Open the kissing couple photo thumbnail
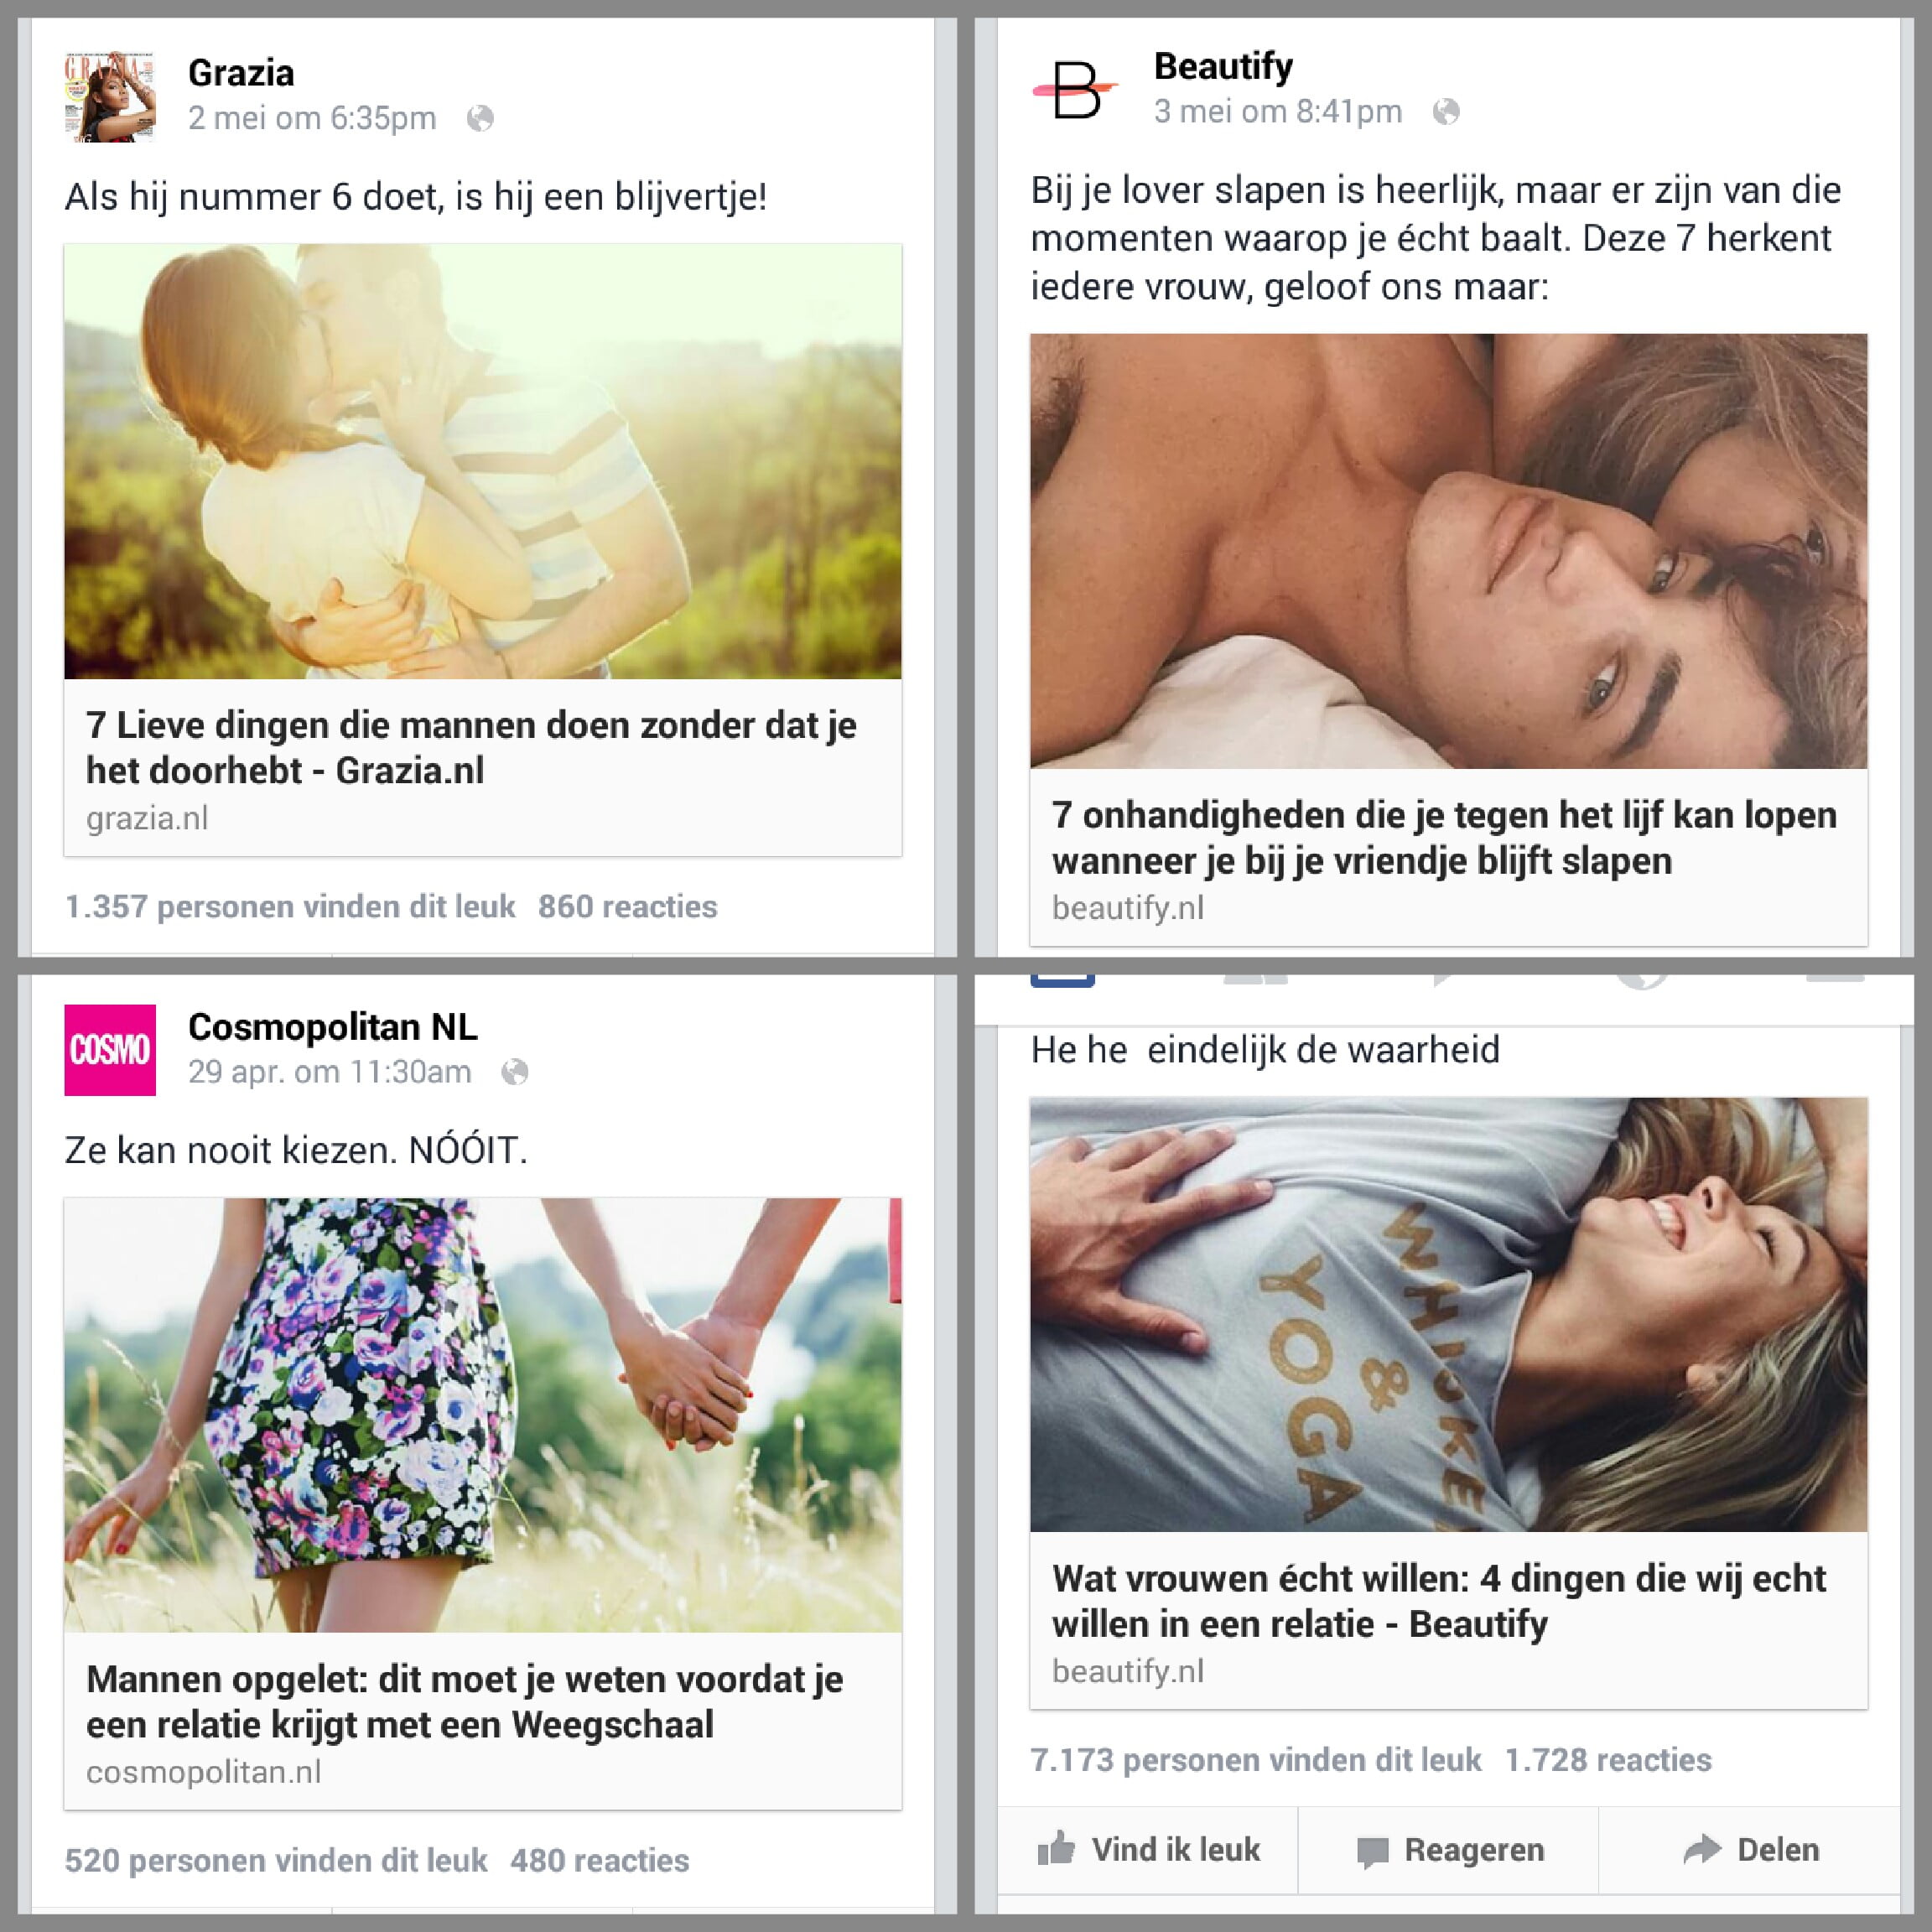 point(483,461)
